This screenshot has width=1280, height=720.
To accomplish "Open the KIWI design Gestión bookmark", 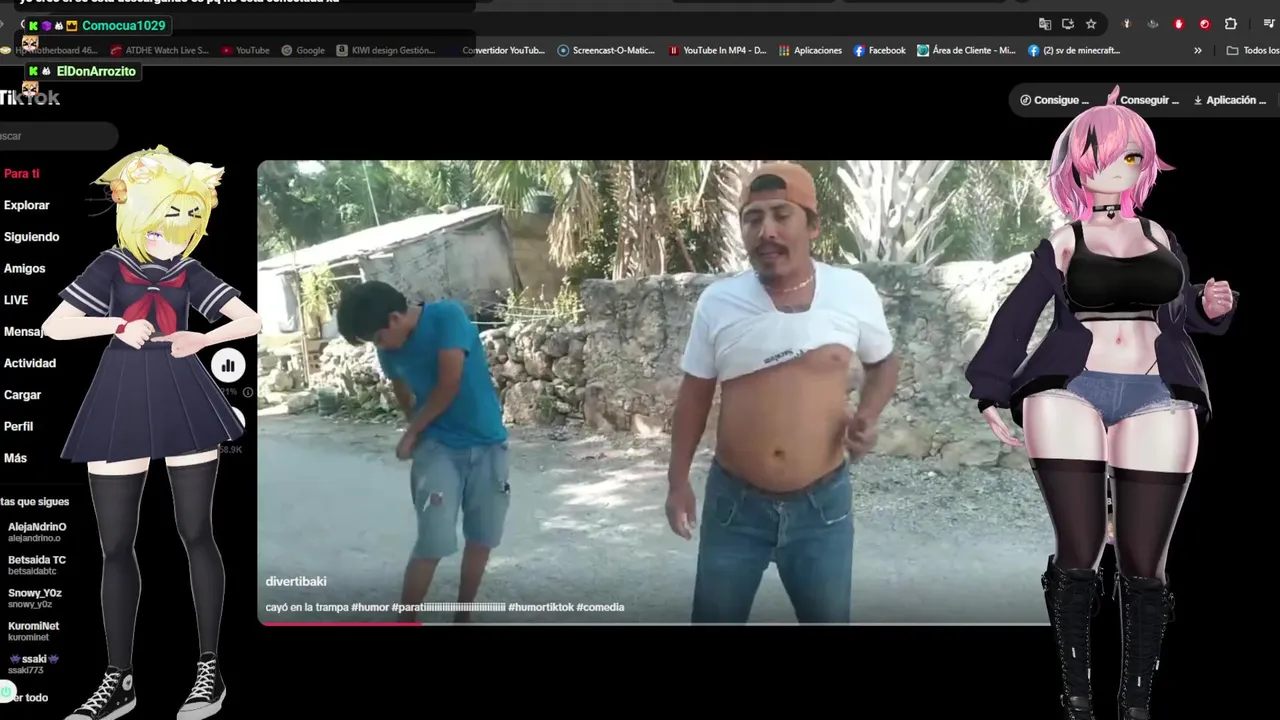I will (386, 50).
